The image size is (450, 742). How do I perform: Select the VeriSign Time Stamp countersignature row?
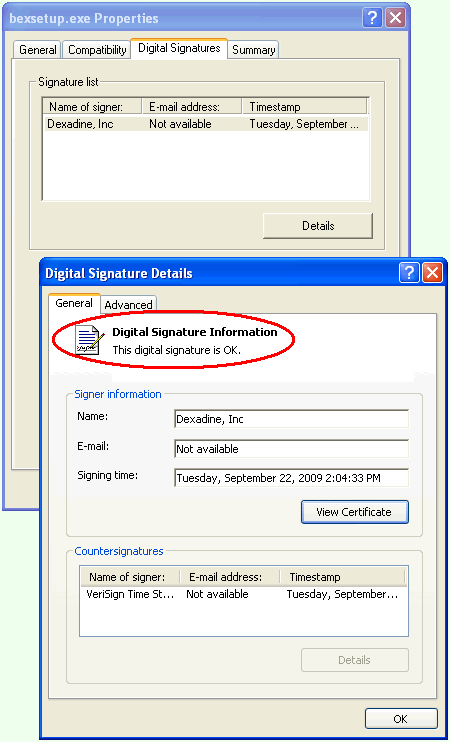pos(244,594)
